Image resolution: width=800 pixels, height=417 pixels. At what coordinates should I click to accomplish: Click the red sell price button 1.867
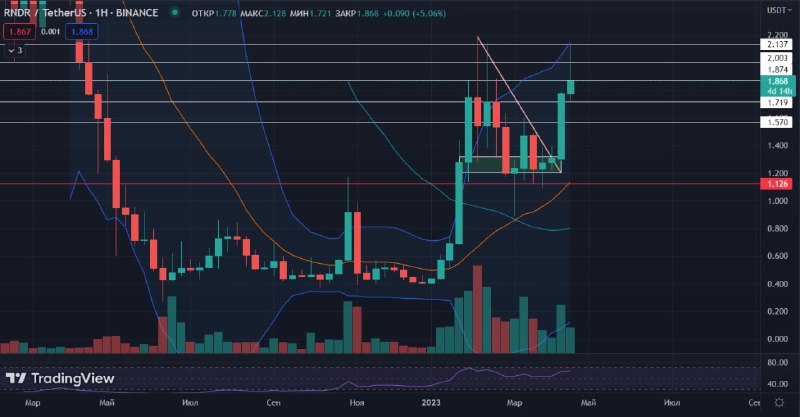pos(19,32)
